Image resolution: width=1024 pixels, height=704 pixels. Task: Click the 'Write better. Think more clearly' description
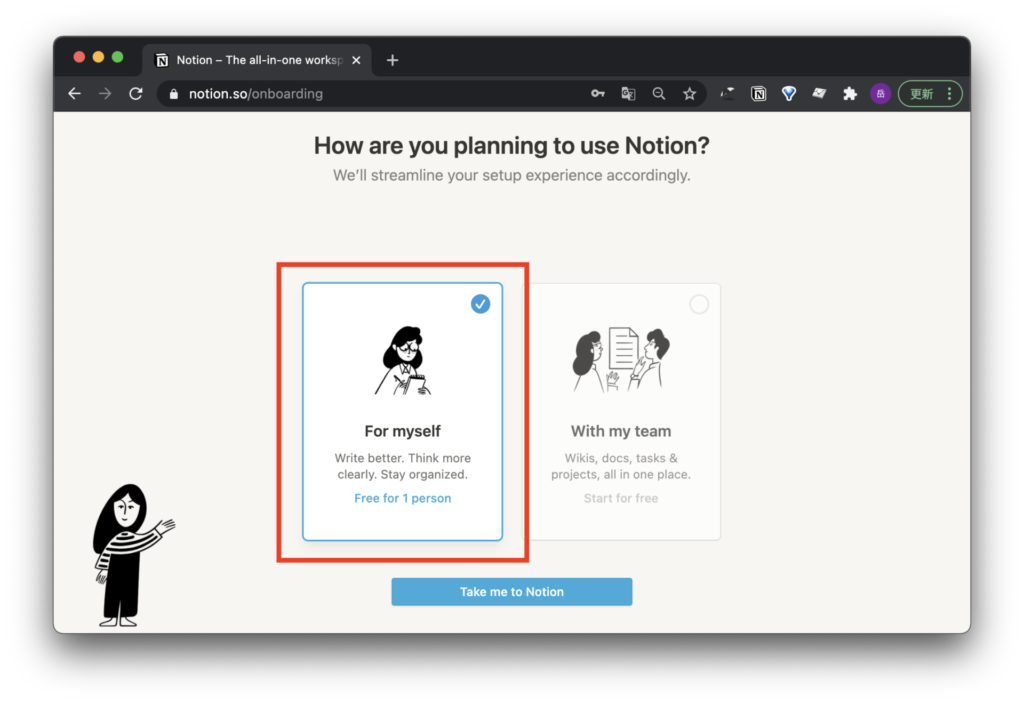[402, 466]
